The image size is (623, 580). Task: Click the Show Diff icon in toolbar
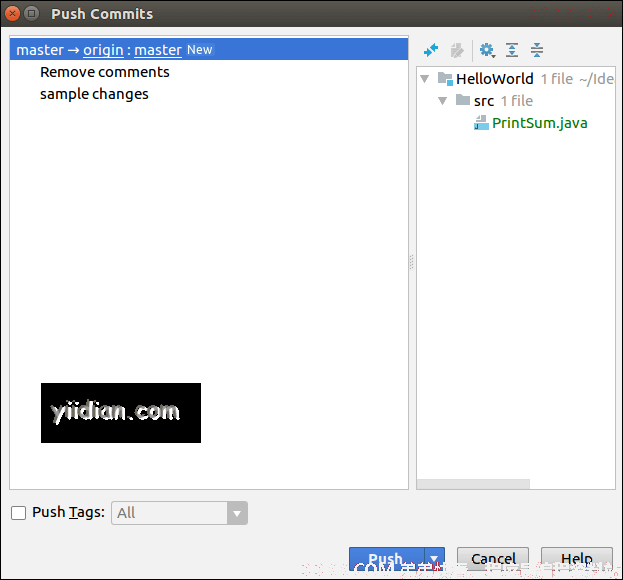tap(431, 50)
